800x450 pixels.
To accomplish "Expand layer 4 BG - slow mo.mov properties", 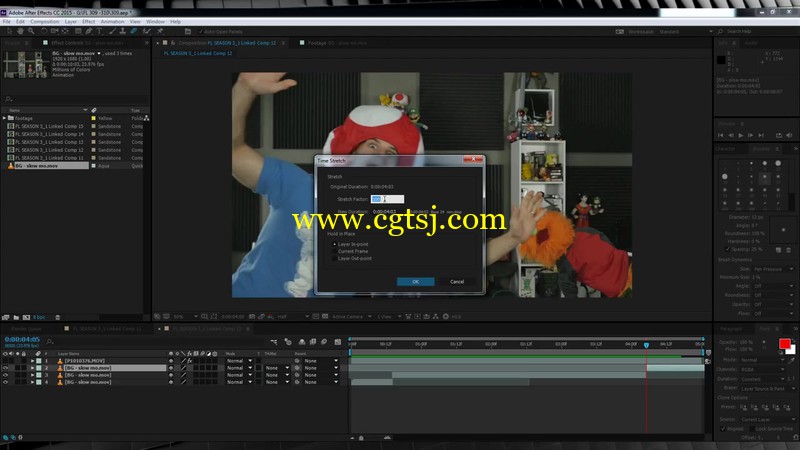I will click(33, 382).
